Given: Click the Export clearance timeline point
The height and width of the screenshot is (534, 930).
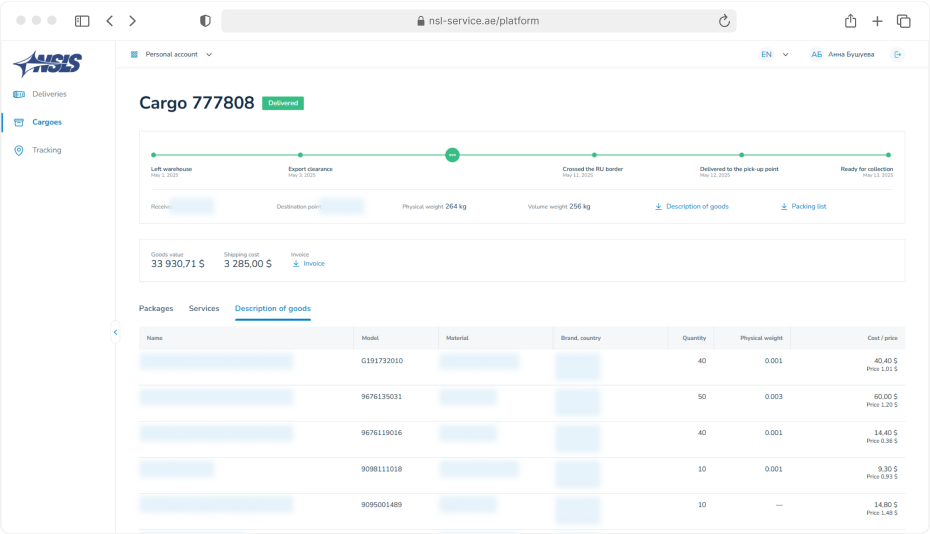Looking at the screenshot, I should 300,155.
